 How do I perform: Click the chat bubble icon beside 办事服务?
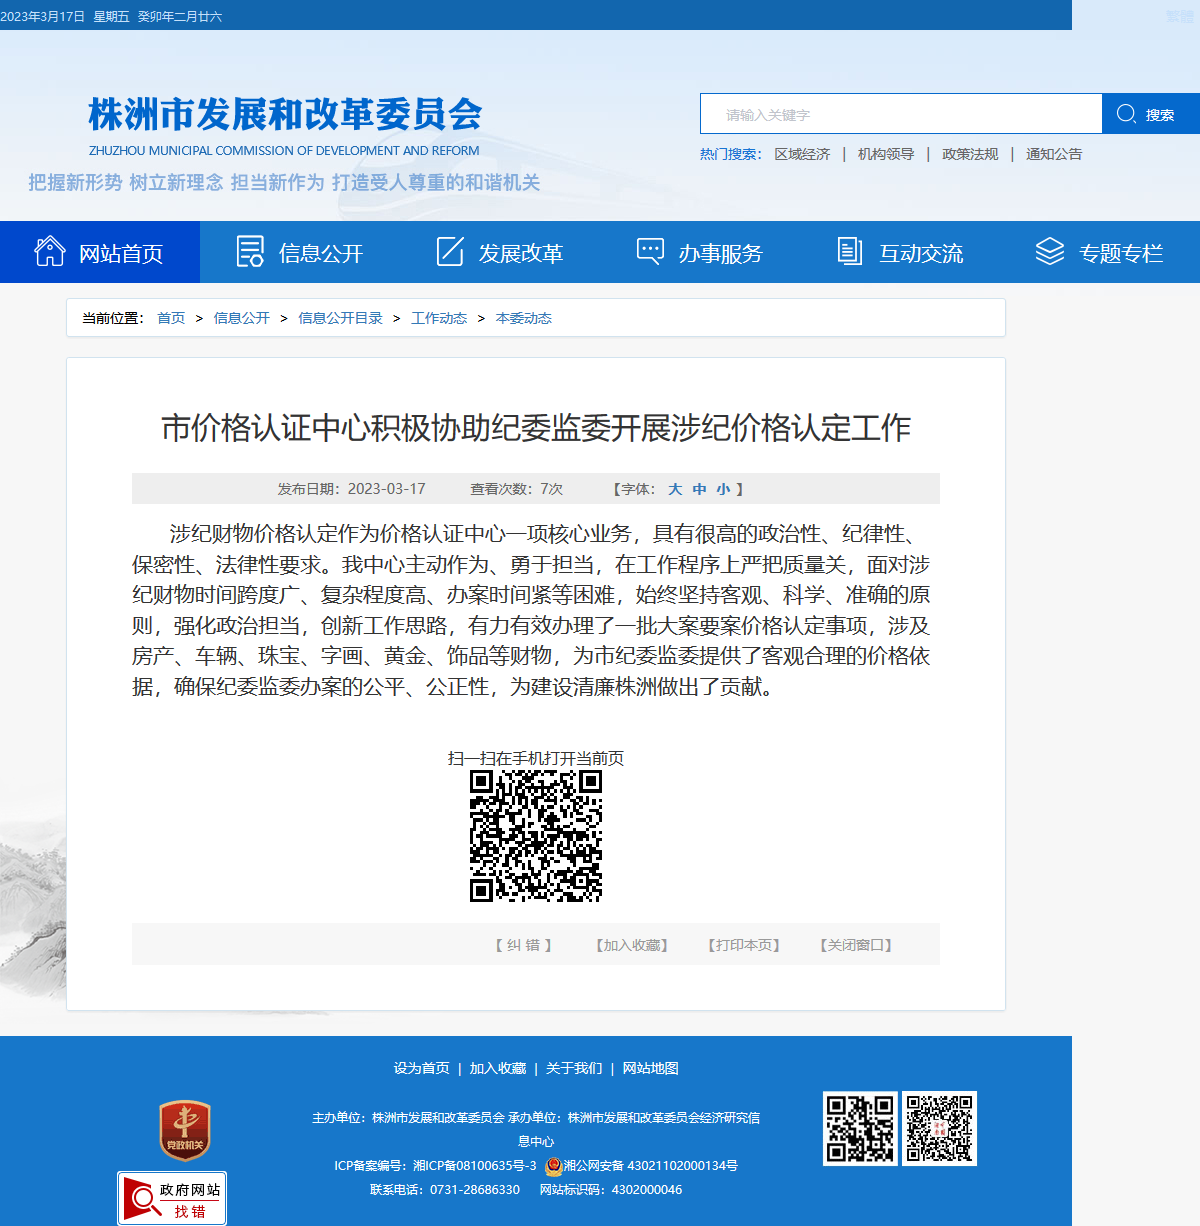pyautogui.click(x=650, y=251)
